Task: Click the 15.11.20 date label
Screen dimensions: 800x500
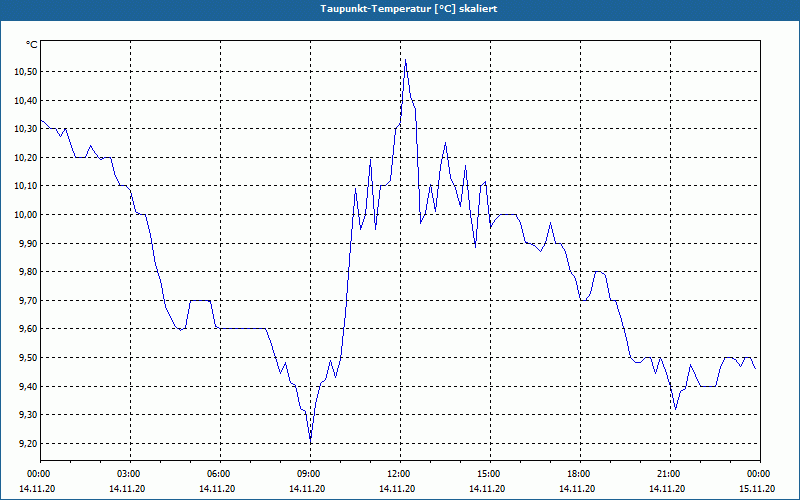Action: click(758, 489)
